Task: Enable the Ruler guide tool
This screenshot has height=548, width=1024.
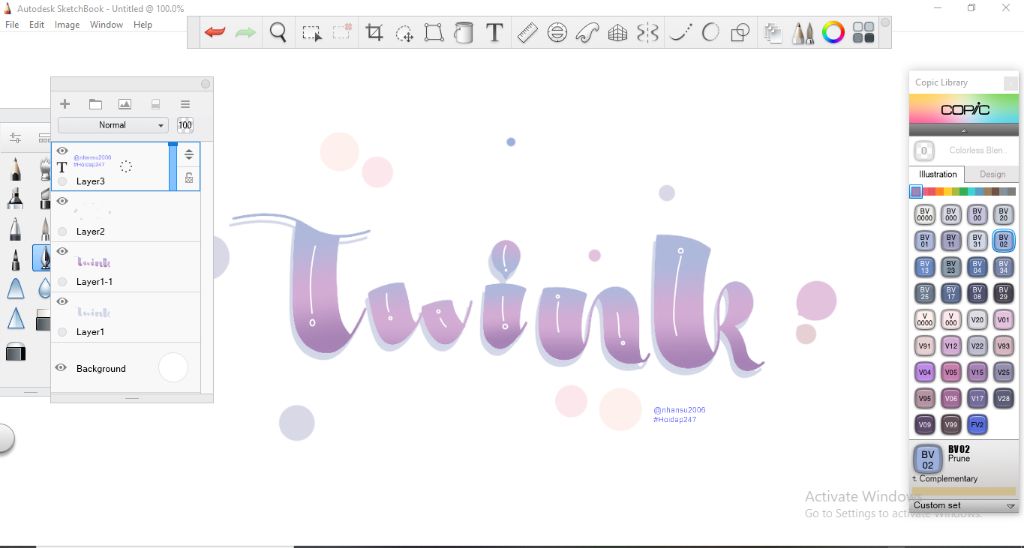Action: (527, 32)
